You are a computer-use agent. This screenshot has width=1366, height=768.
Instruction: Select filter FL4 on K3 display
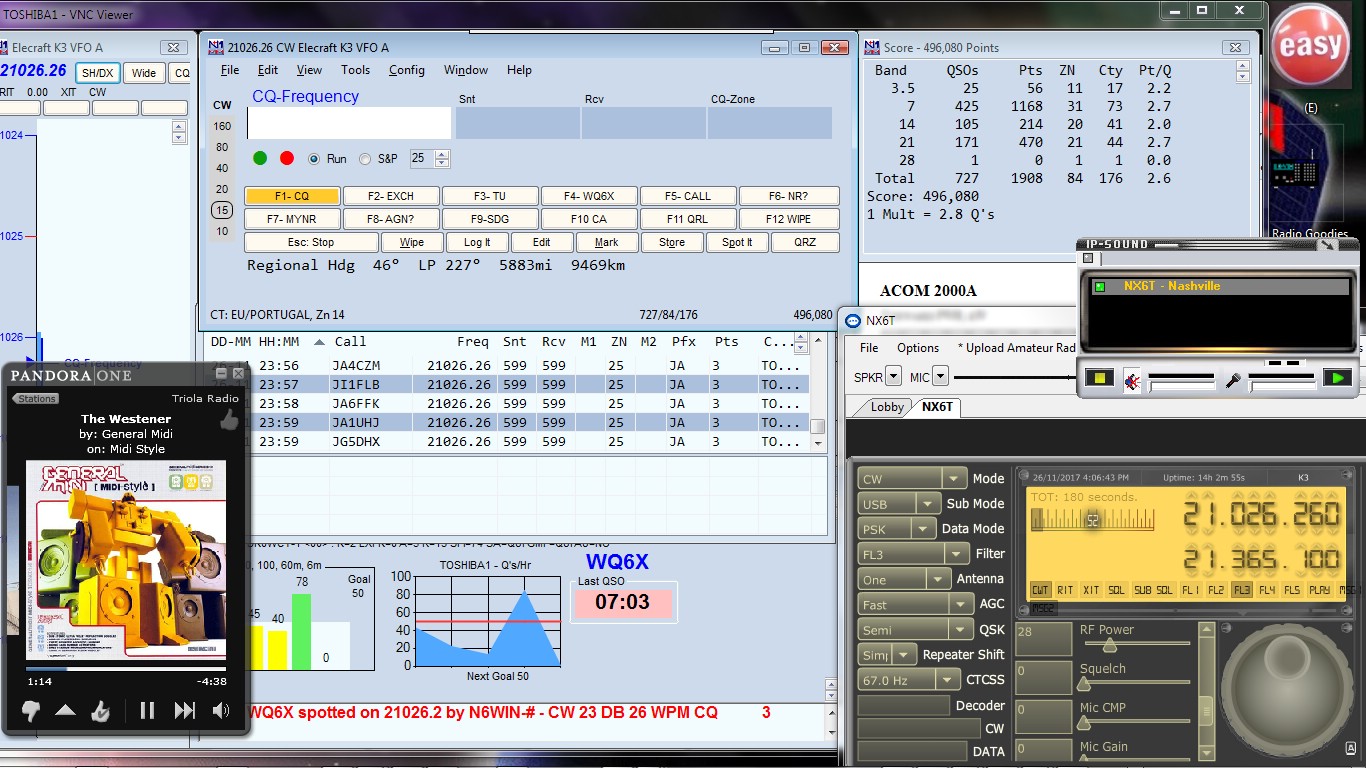[1267, 590]
